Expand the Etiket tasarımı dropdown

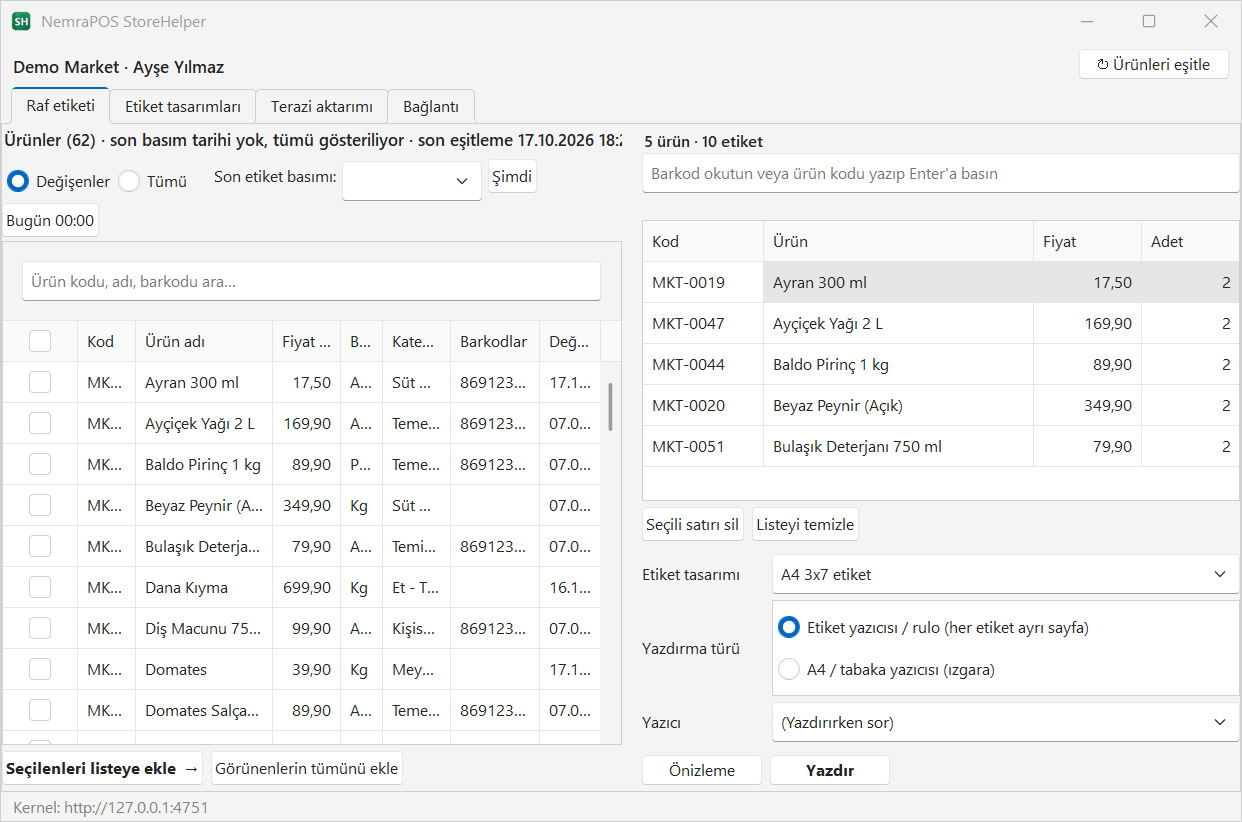(x=1005, y=574)
